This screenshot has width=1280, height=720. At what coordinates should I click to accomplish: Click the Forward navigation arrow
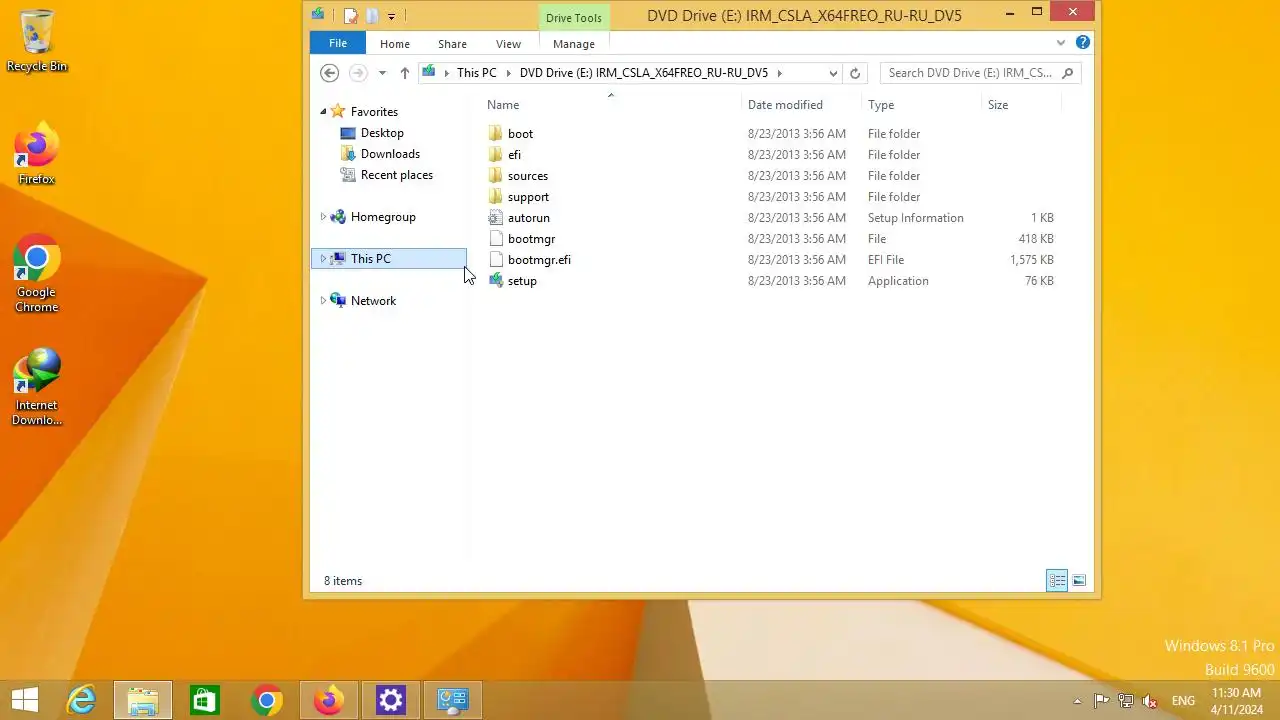358,73
